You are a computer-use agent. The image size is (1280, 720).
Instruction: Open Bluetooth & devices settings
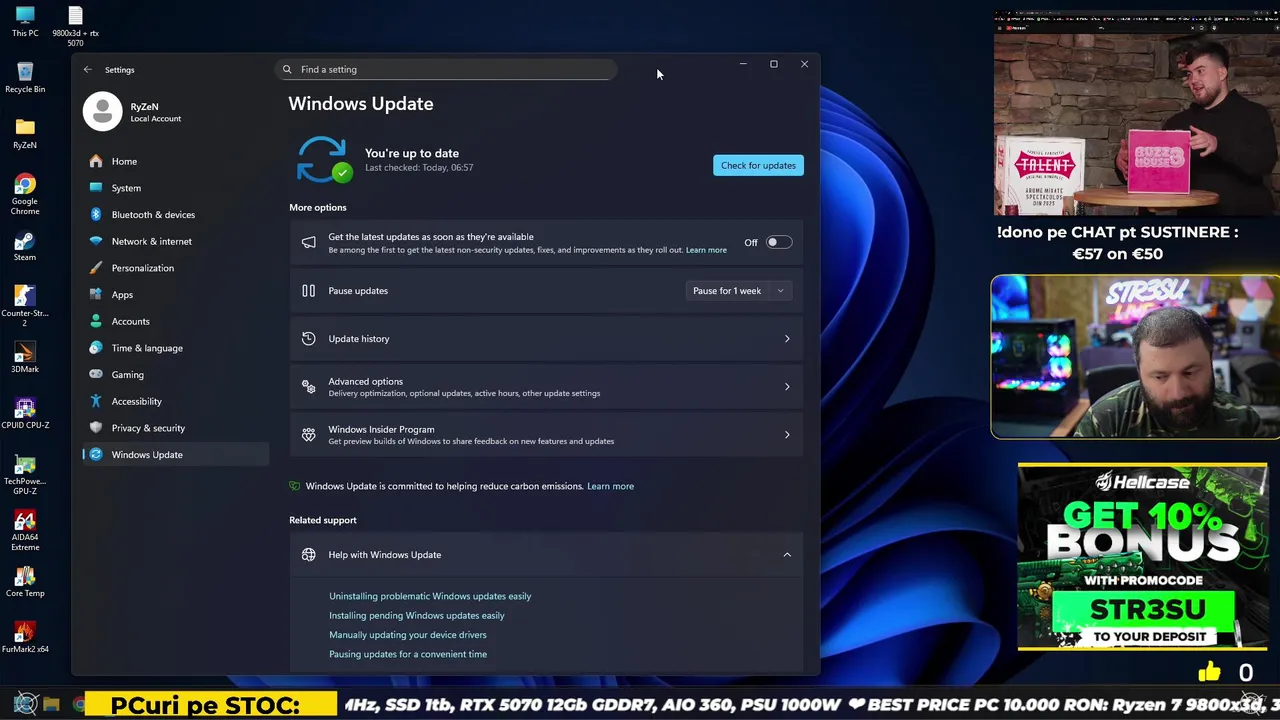click(x=176, y=215)
